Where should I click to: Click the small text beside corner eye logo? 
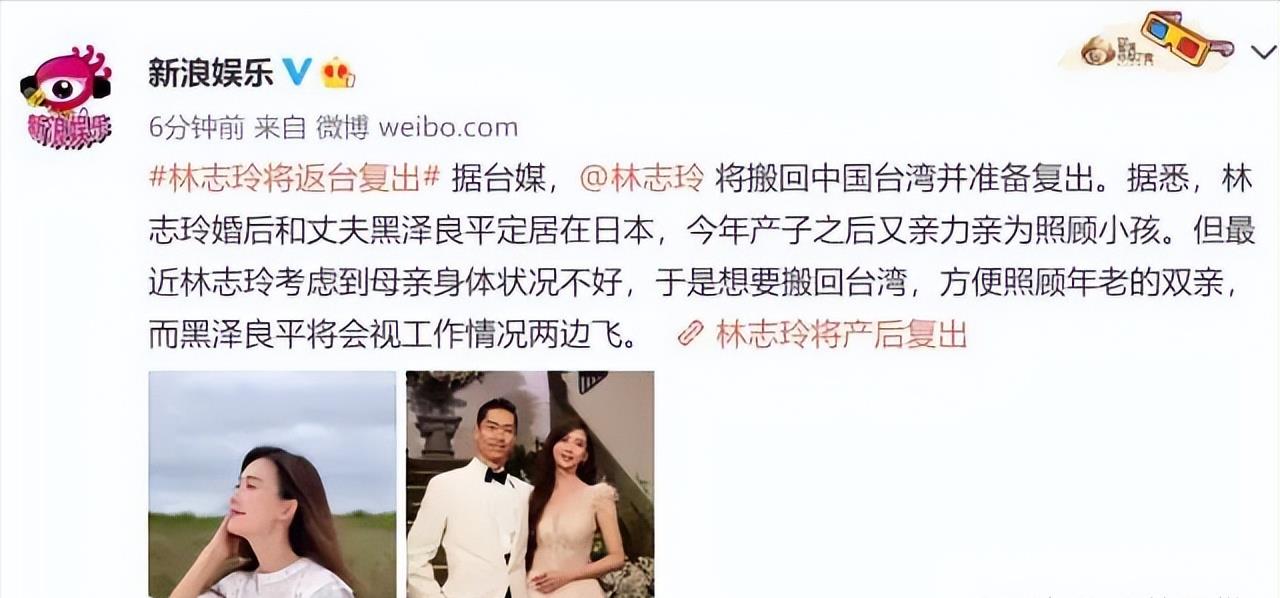(1137, 54)
